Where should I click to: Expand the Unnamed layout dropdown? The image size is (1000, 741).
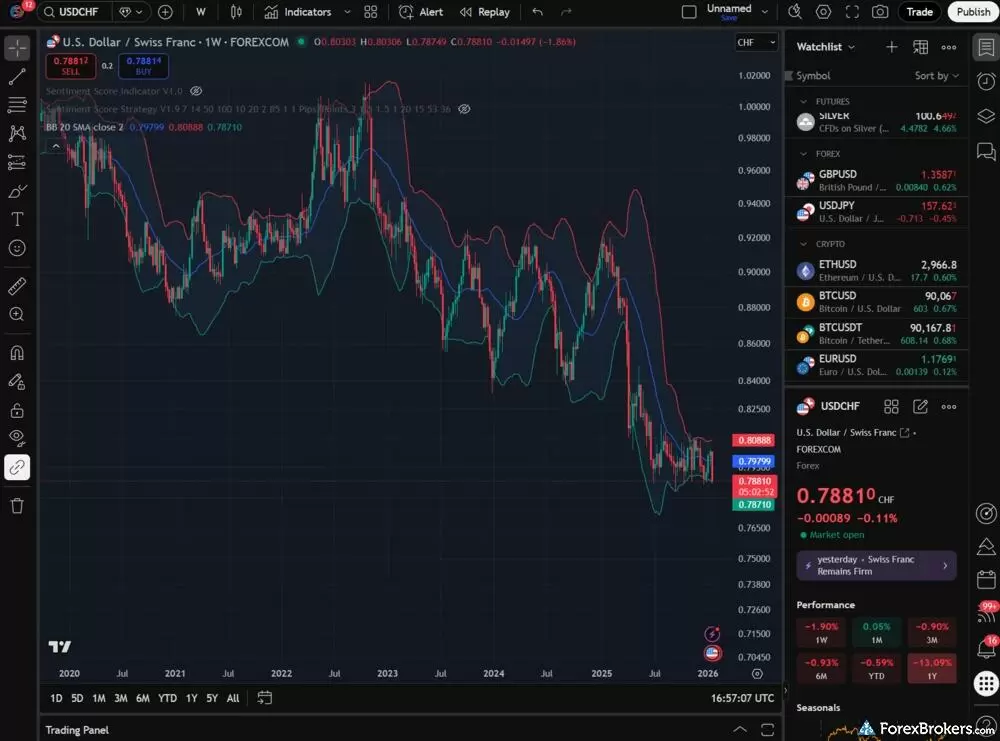(x=765, y=12)
